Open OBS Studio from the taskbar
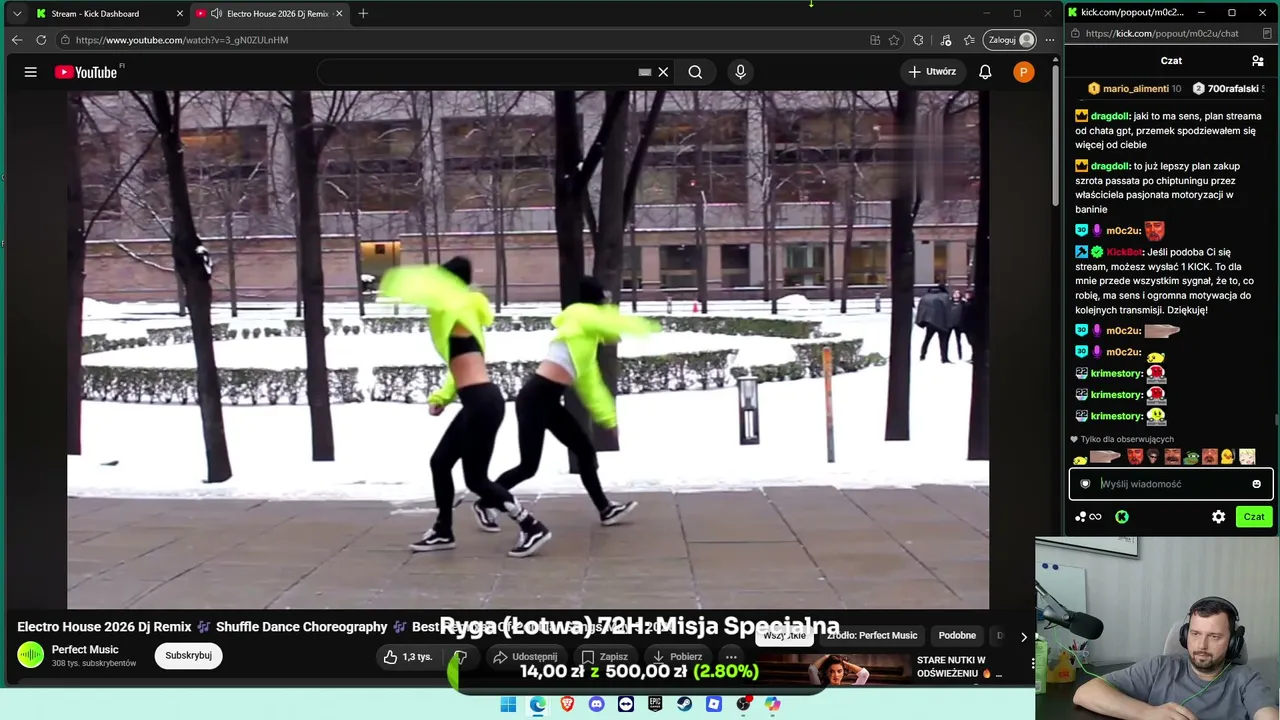Image resolution: width=1280 pixels, height=720 pixels. pyautogui.click(x=743, y=704)
